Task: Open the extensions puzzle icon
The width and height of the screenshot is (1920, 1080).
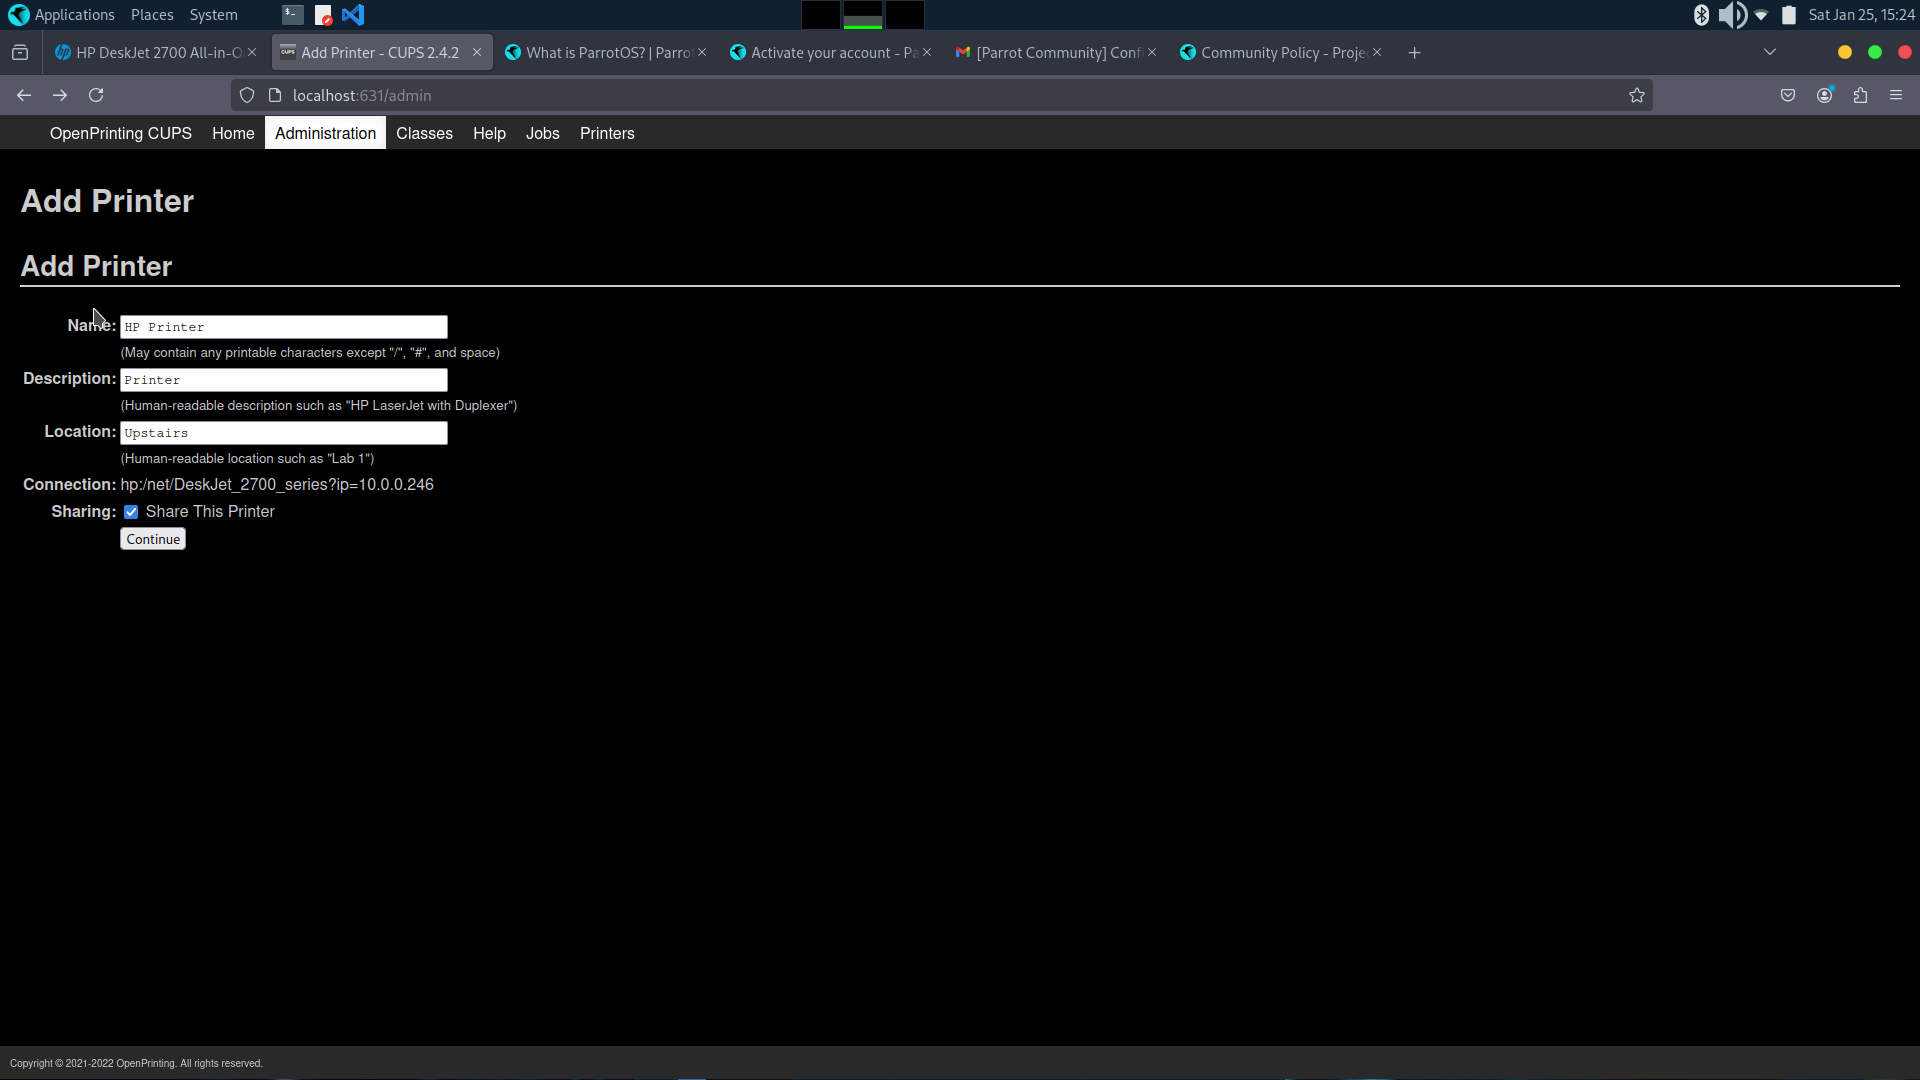Action: pyautogui.click(x=1860, y=96)
